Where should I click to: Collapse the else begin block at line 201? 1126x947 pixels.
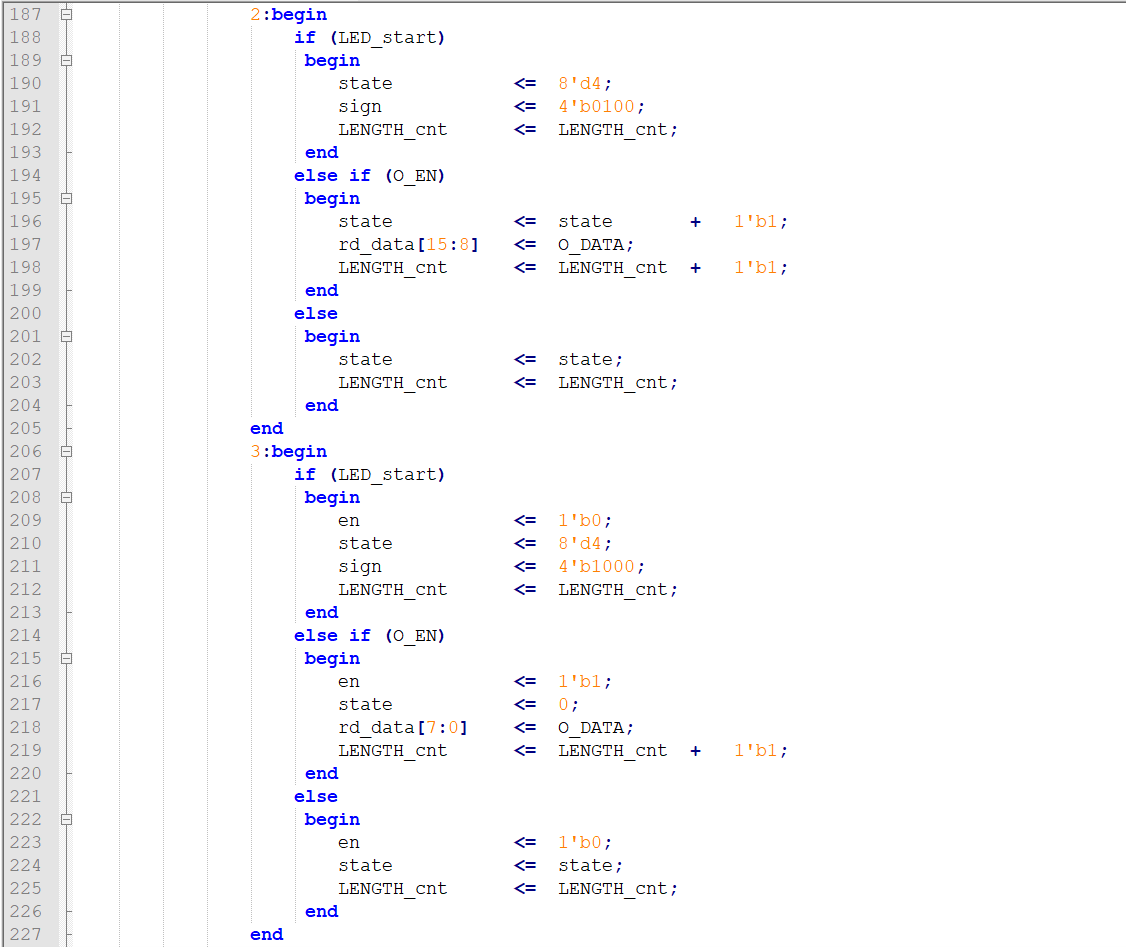pyautogui.click(x=66, y=337)
